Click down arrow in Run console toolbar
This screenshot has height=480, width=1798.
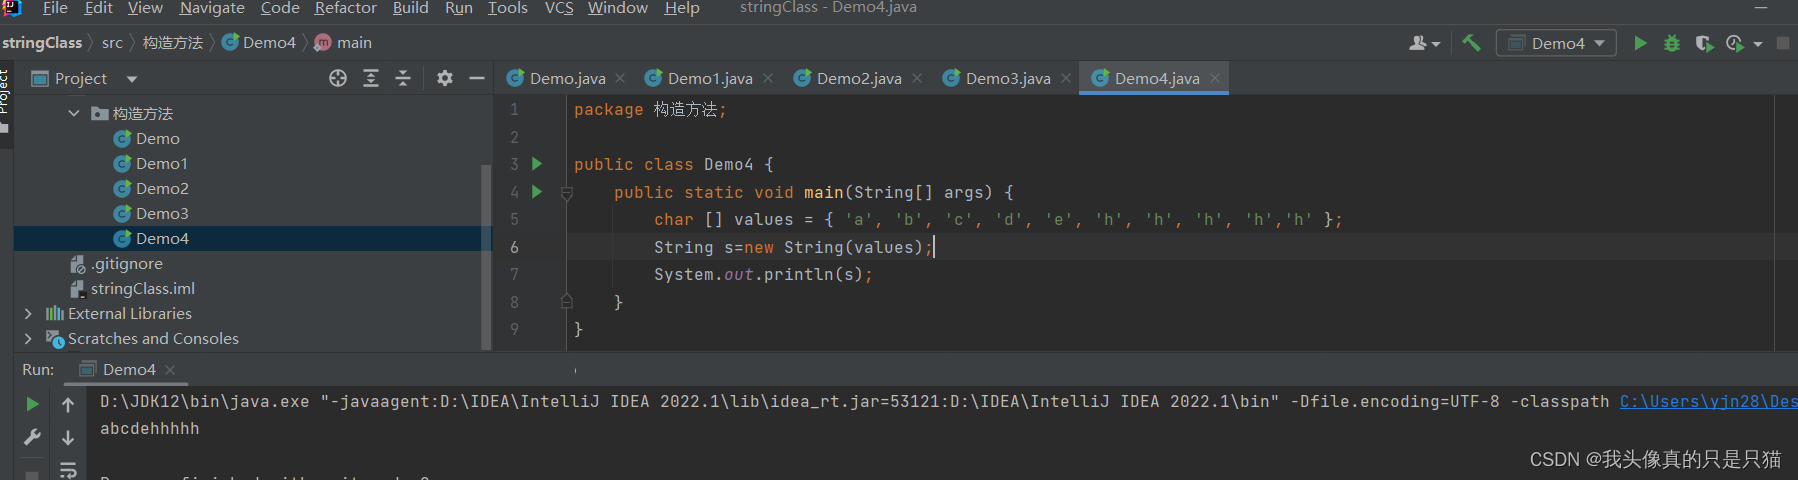pos(68,437)
